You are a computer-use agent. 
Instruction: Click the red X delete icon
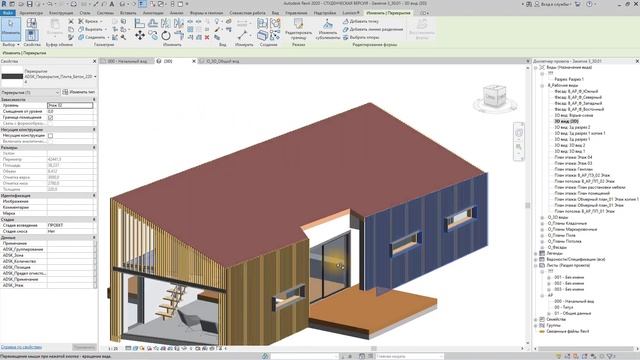[207, 37]
